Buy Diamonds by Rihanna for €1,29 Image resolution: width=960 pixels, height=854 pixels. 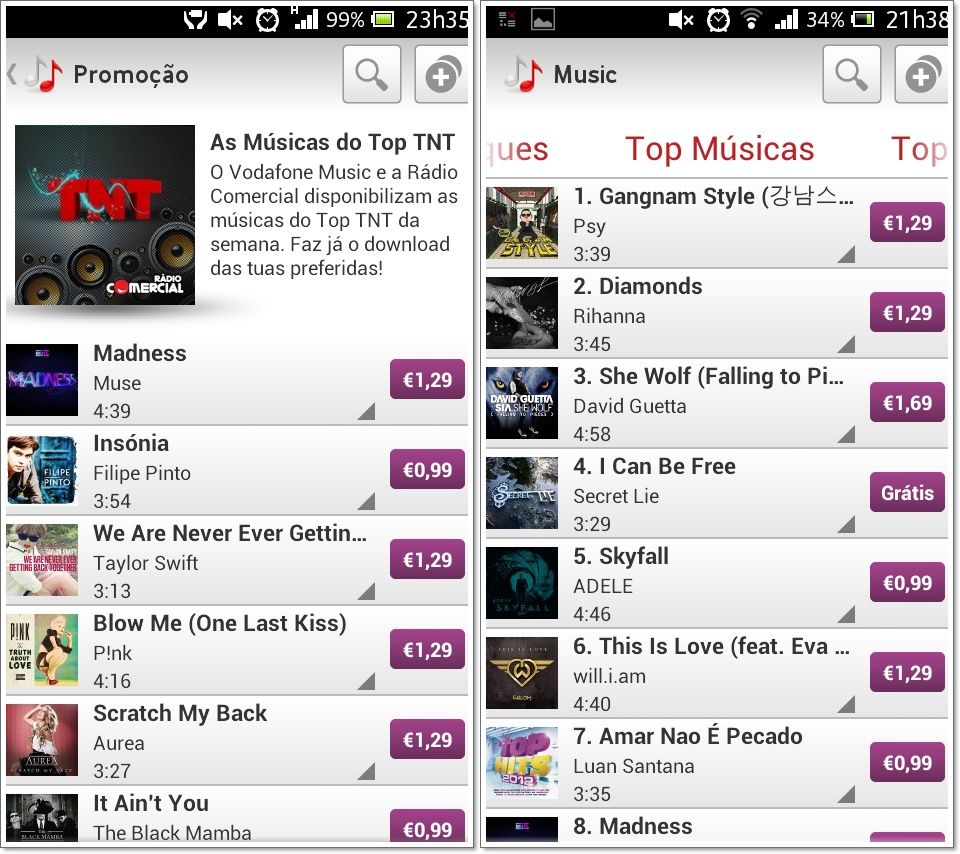click(907, 312)
